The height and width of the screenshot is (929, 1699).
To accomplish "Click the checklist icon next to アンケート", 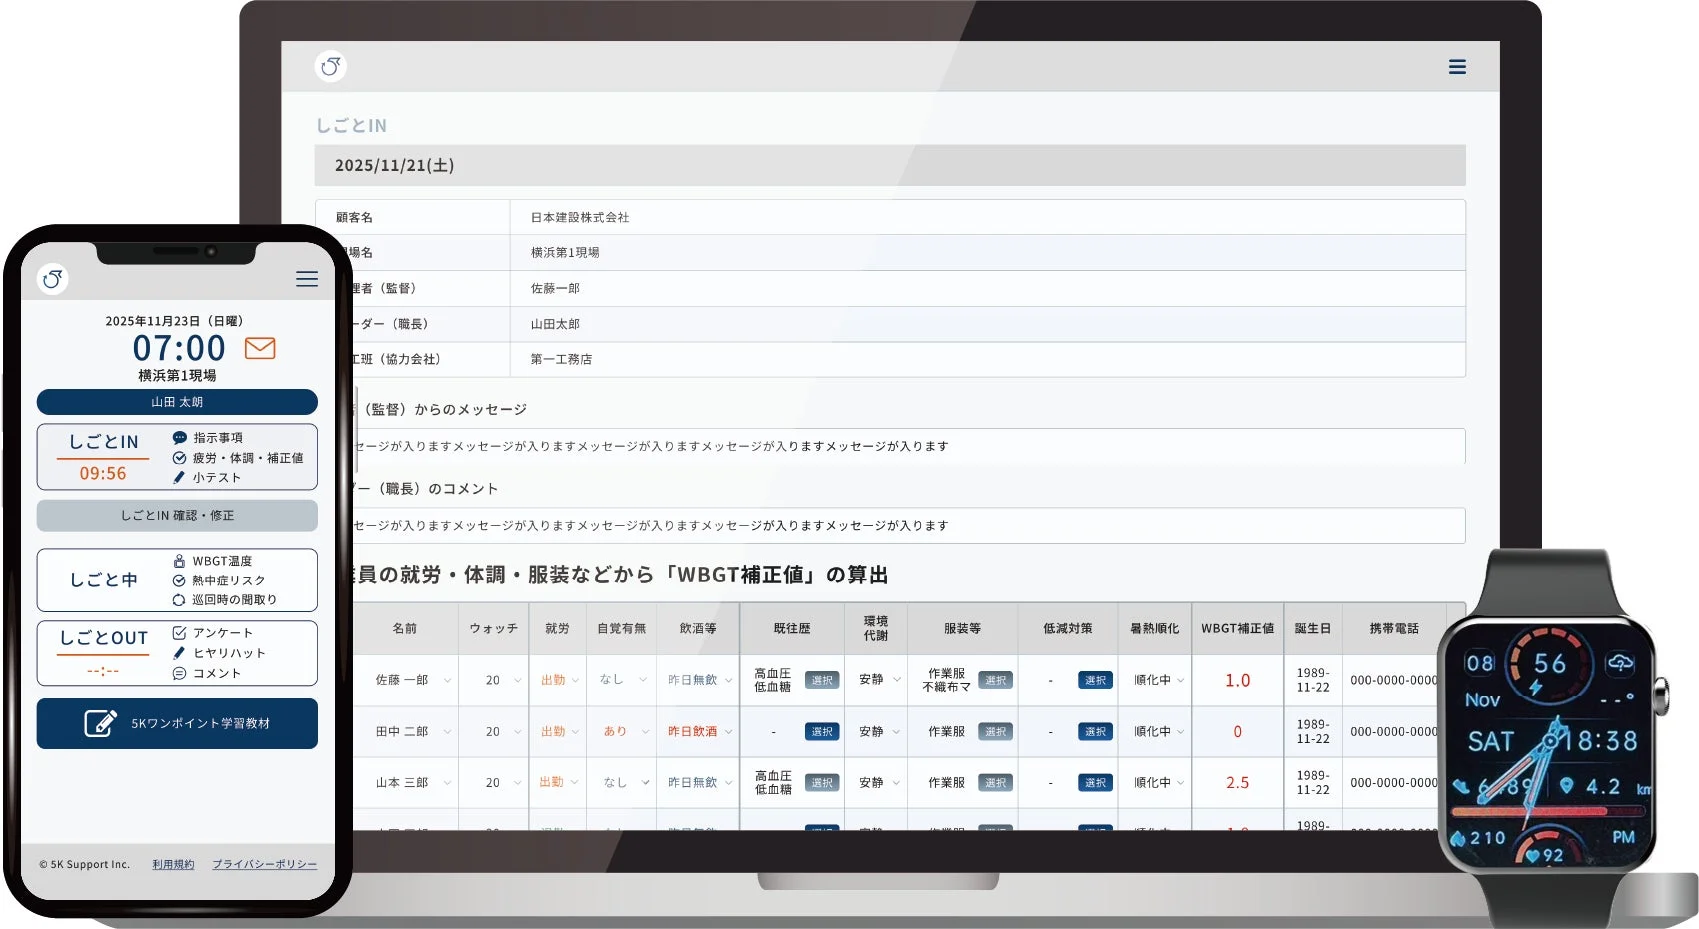I will pyautogui.click(x=177, y=632).
